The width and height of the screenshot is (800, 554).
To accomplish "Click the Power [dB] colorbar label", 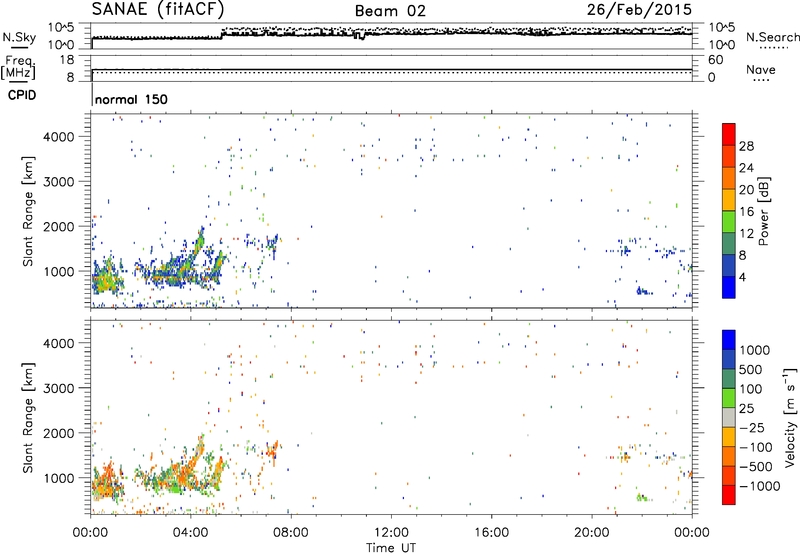I will click(x=763, y=211).
